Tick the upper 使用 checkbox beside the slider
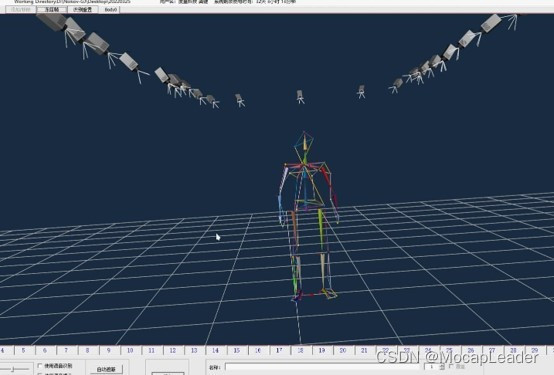554x375 pixels. [40, 366]
